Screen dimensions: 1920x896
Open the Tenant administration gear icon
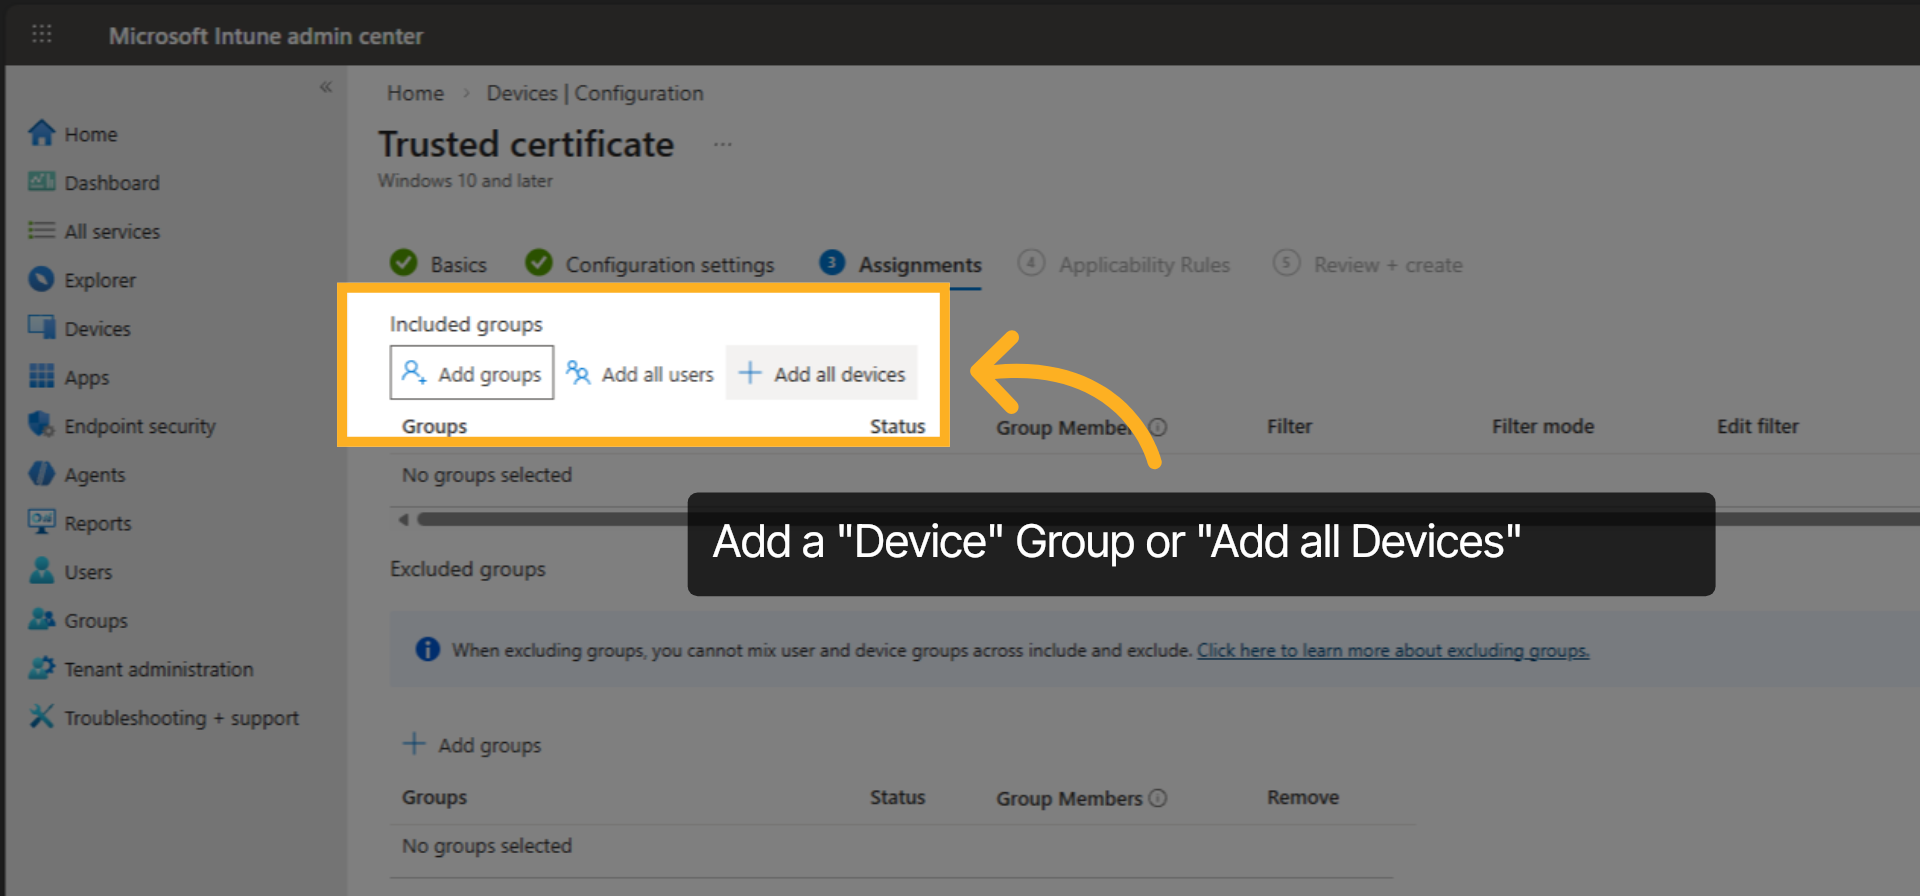[41, 667]
